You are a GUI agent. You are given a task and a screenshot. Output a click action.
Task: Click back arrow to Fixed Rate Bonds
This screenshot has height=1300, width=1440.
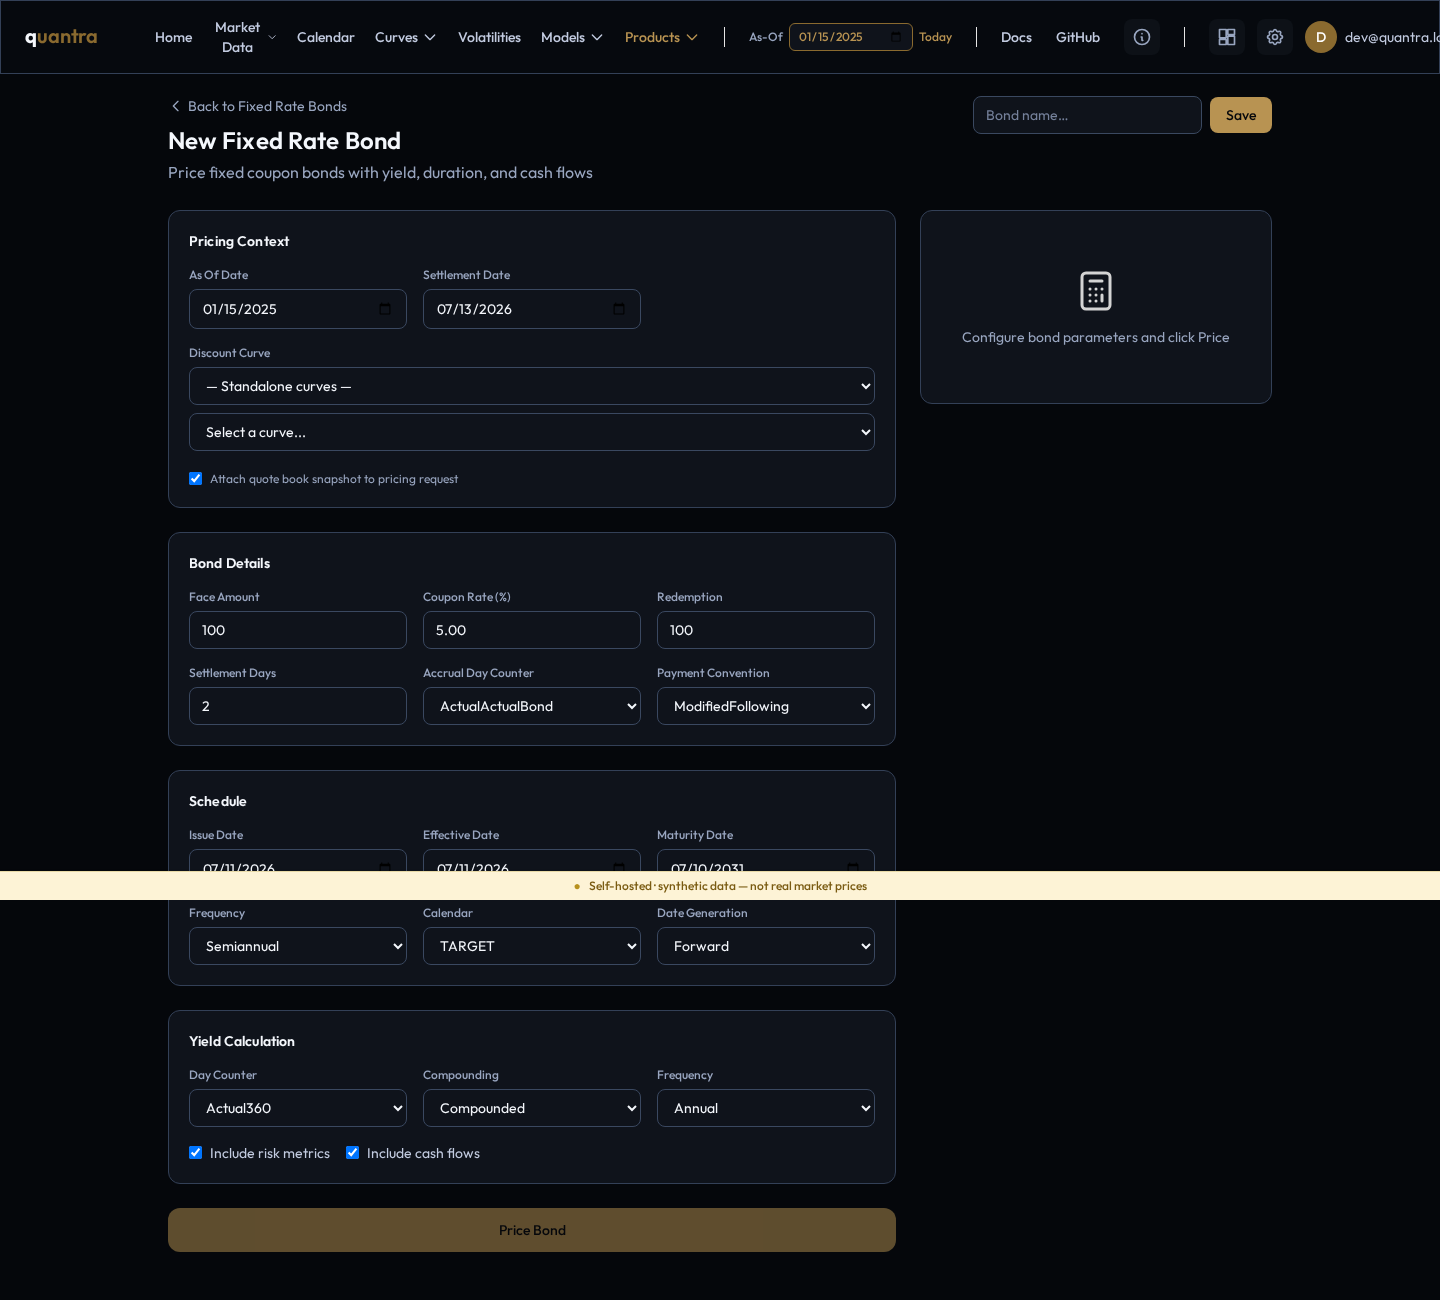tap(176, 106)
